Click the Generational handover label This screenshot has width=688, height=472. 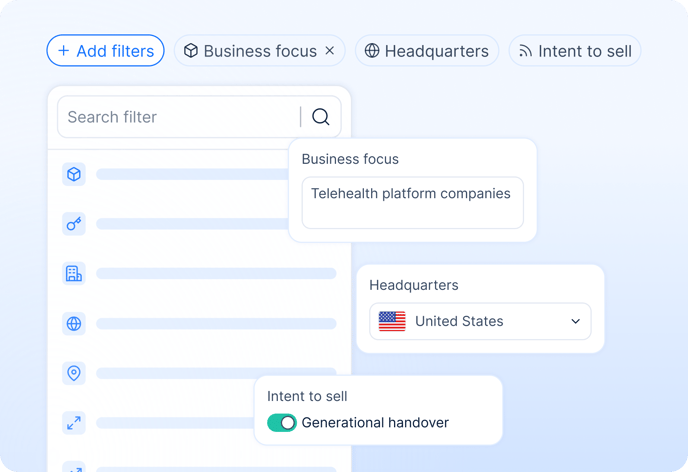[375, 423]
